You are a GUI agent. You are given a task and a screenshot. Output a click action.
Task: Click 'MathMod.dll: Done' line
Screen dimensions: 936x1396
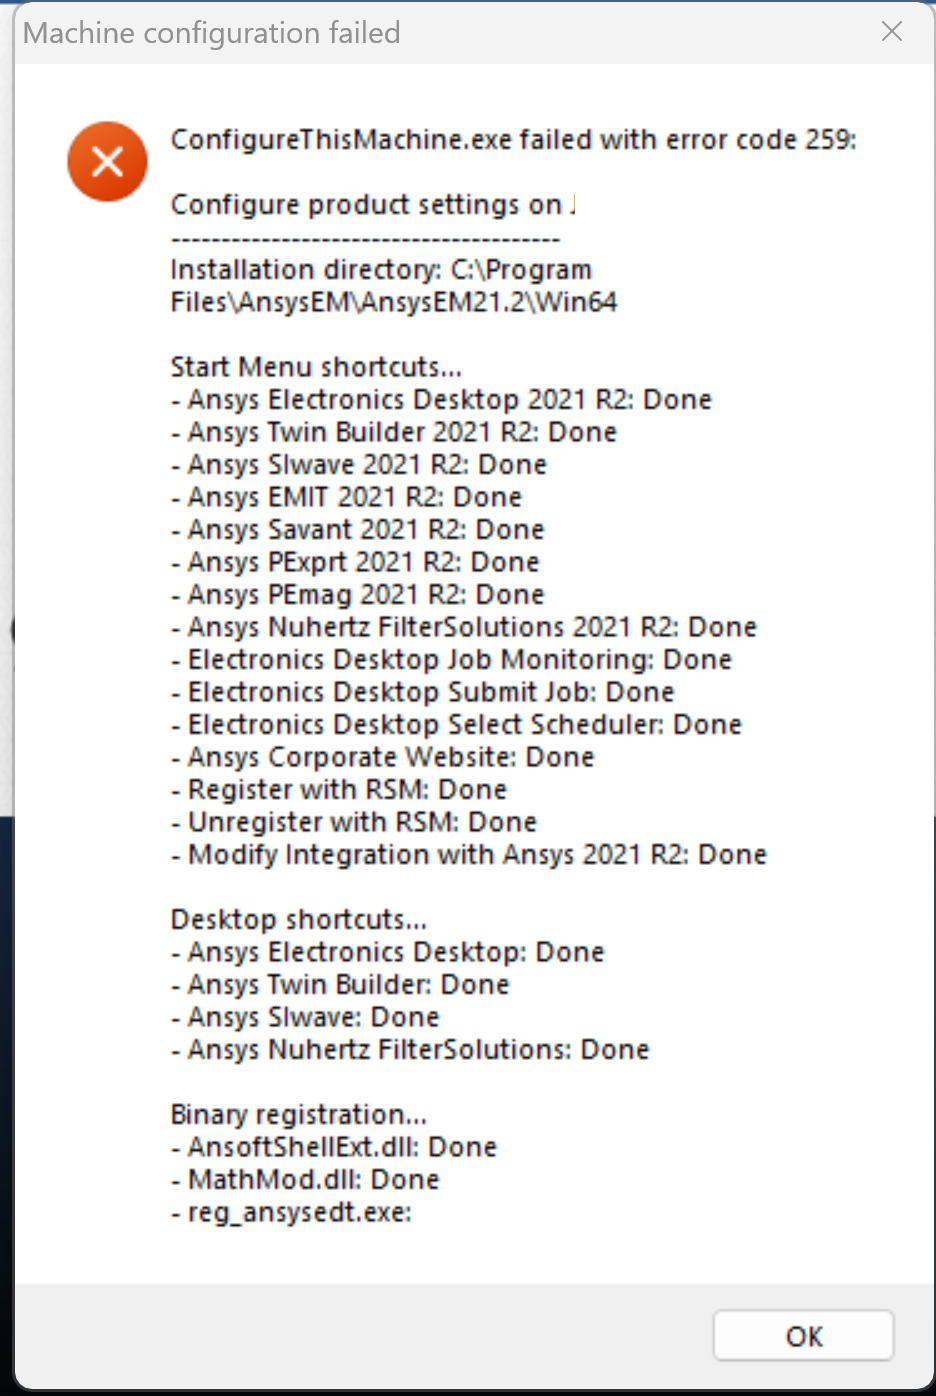click(305, 1179)
